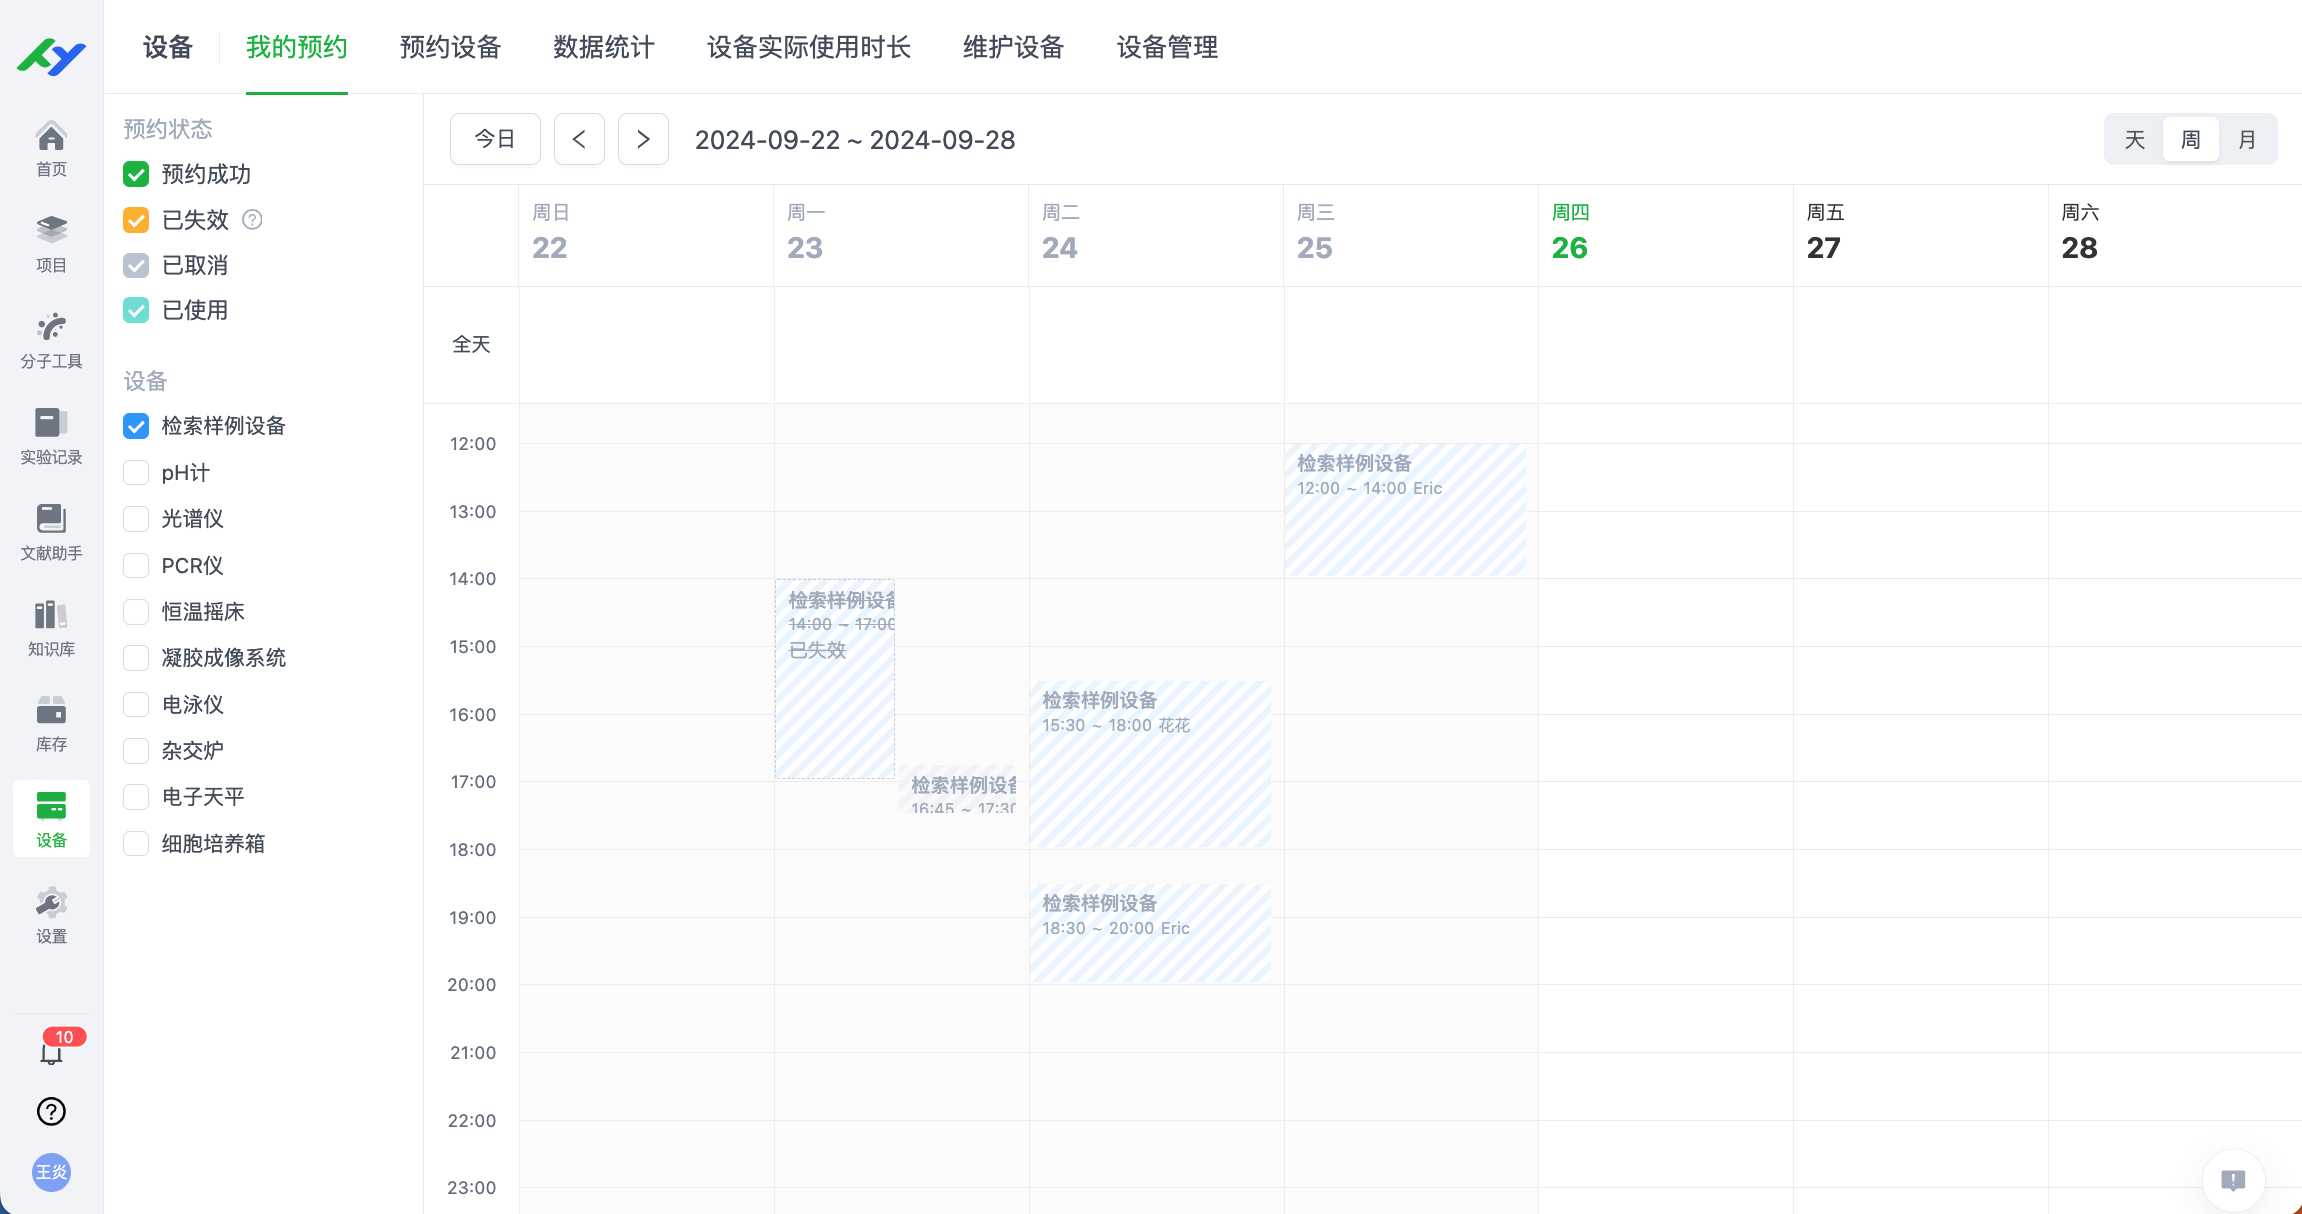Open the 项目 projects sidebar icon
Screen dimensions: 2302x1214
click(51, 244)
